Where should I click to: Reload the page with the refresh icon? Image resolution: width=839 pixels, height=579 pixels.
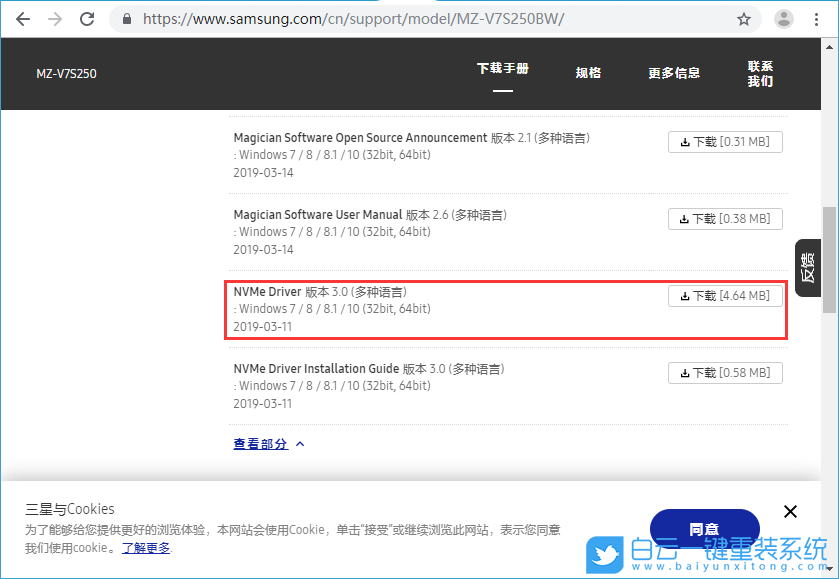point(86,18)
